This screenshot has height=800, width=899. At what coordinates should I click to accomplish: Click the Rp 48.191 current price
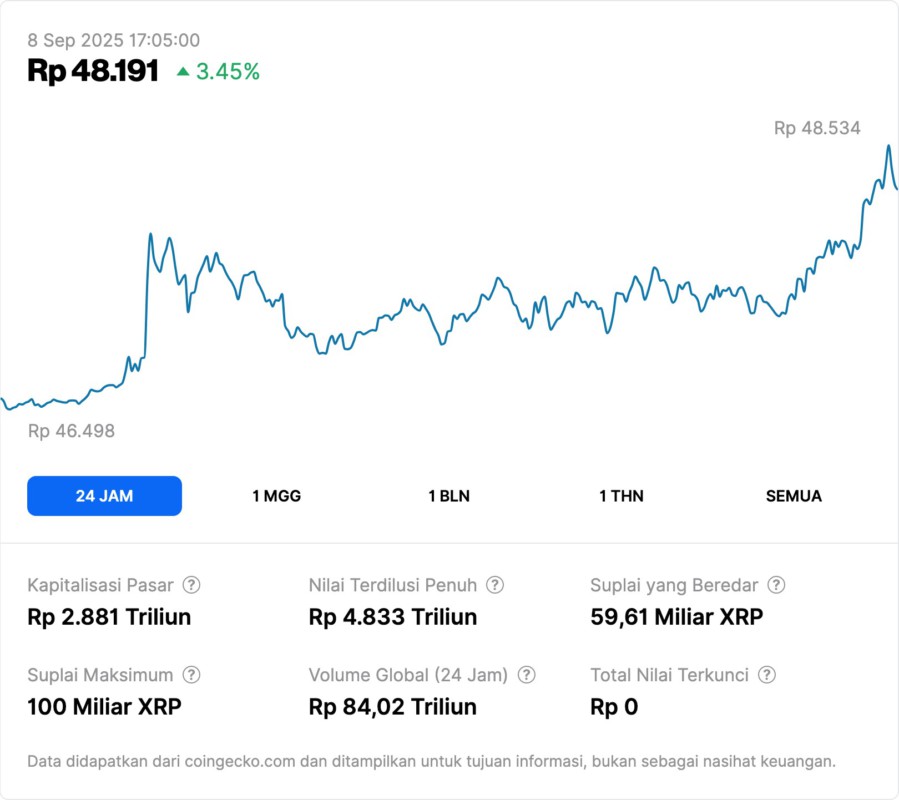(93, 71)
